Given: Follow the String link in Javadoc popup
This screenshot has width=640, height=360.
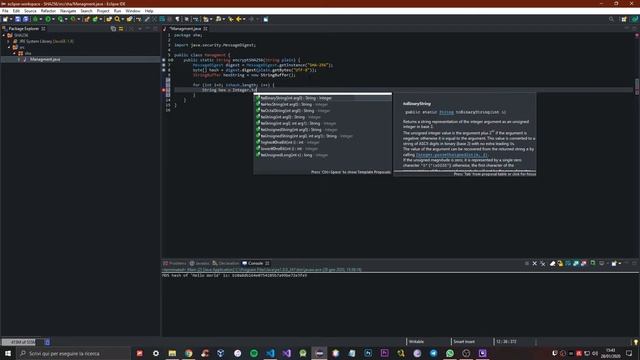Looking at the screenshot, I should click(446, 112).
